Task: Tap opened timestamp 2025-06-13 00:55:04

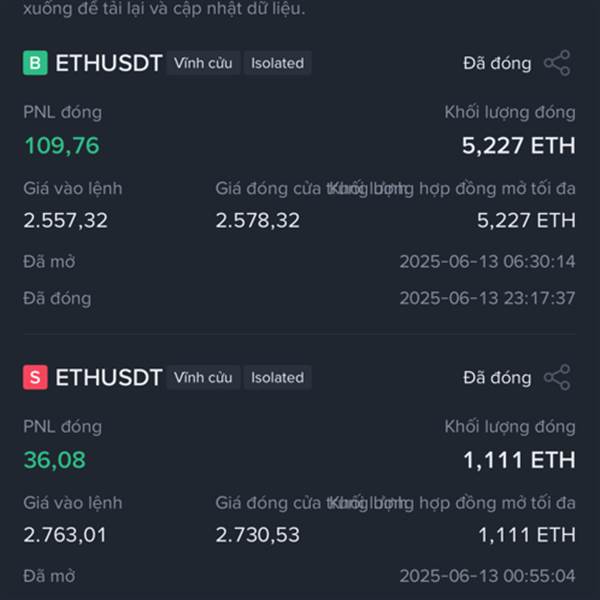Action: [487, 576]
